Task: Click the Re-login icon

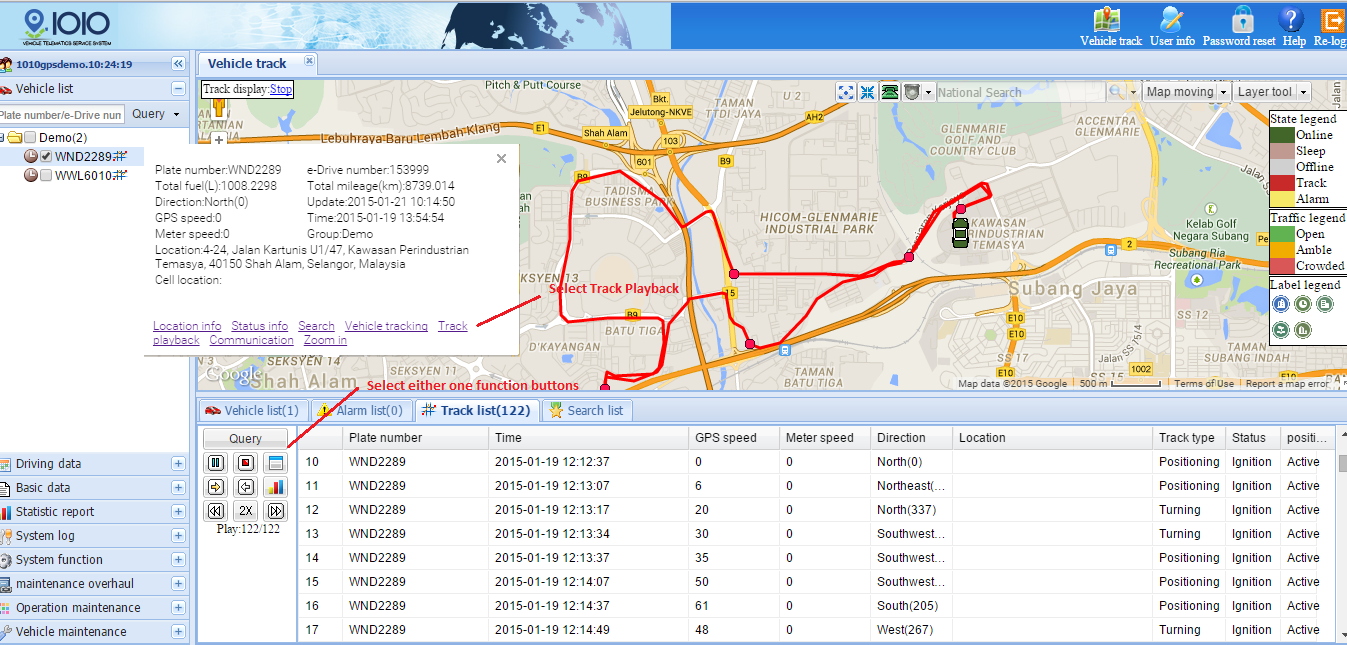Action: coord(1333,19)
